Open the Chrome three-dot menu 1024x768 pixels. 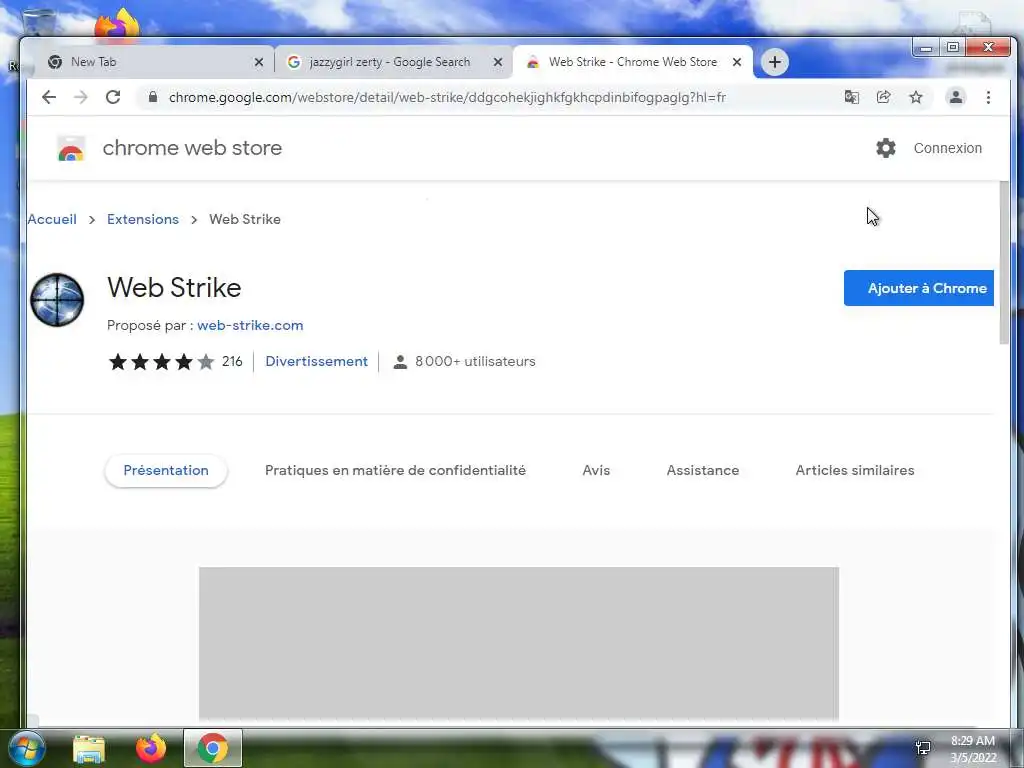pyautogui.click(x=988, y=97)
